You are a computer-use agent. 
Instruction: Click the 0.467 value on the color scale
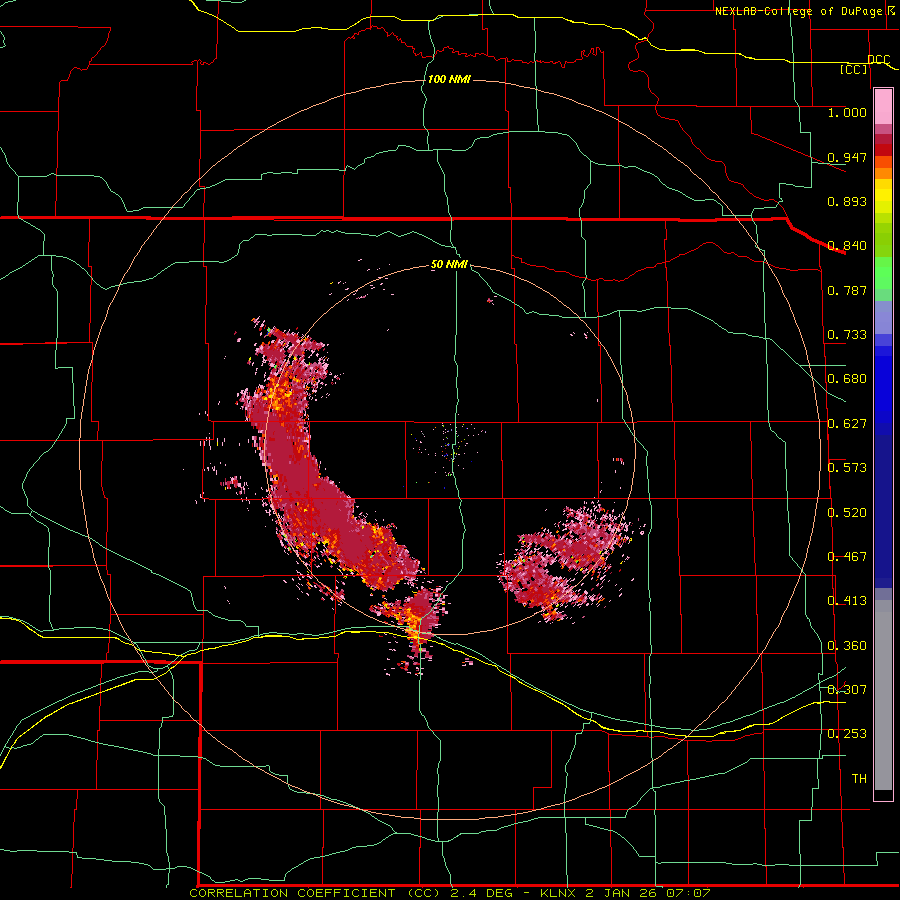[x=847, y=557]
